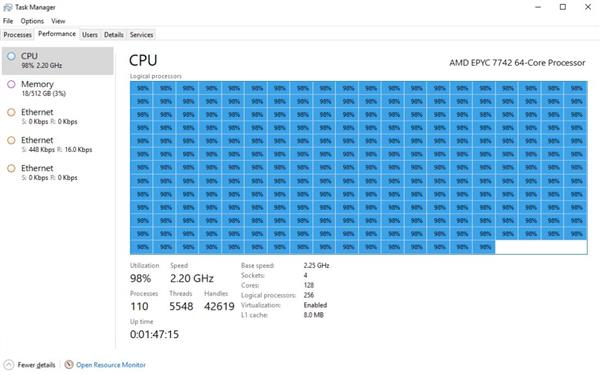Image resolution: width=600 pixels, height=375 pixels.
Task: Click the third Ethernet adapter icon
Action: (11, 168)
